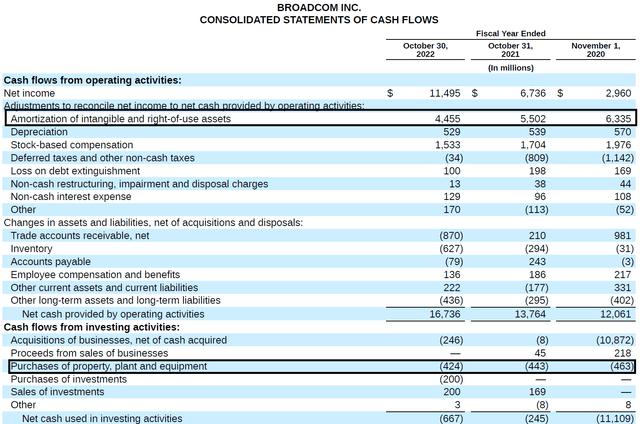The width and height of the screenshot is (640, 424).
Task: Click the 'October 30, 2022' column header
Action: (x=425, y=50)
